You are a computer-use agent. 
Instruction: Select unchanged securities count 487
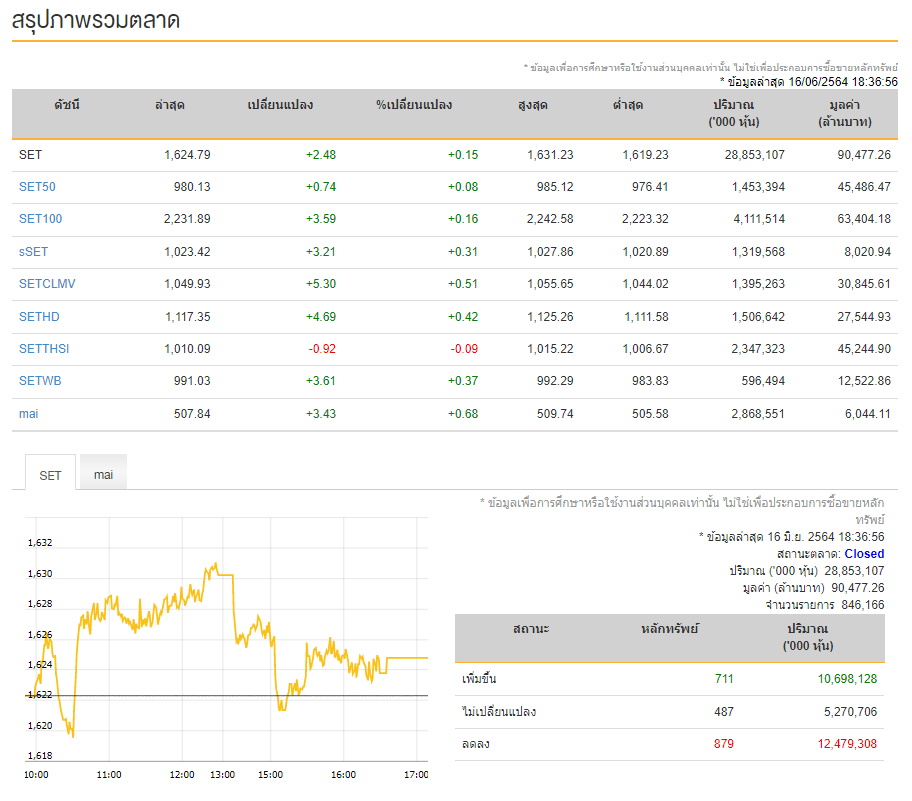pos(724,712)
